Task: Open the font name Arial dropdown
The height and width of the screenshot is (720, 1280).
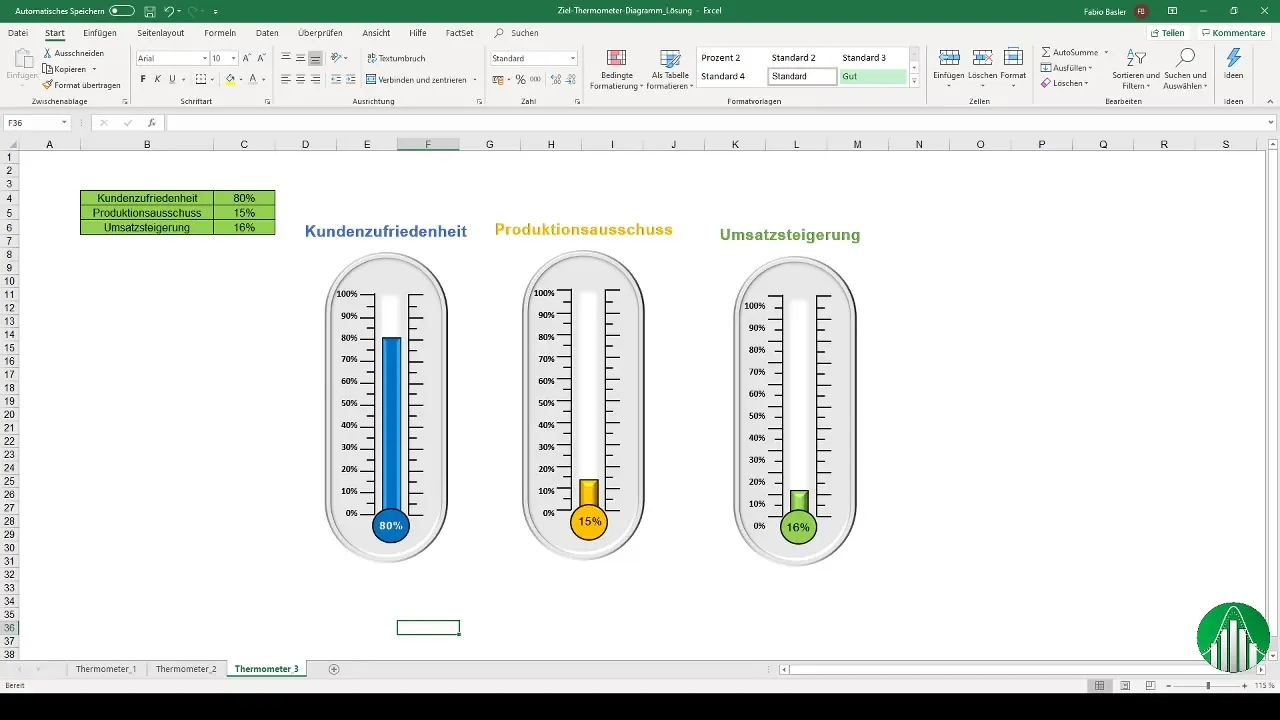Action: (x=203, y=58)
